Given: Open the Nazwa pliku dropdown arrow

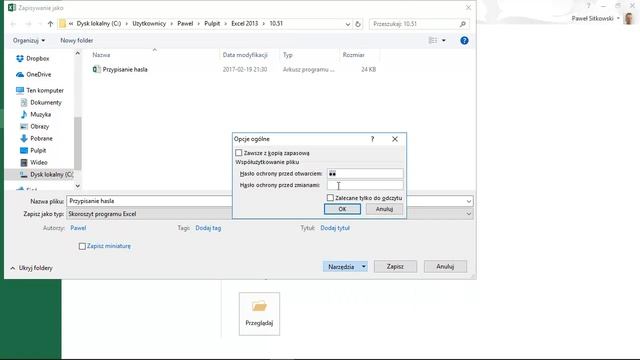Looking at the screenshot, I should pyautogui.click(x=469, y=201).
